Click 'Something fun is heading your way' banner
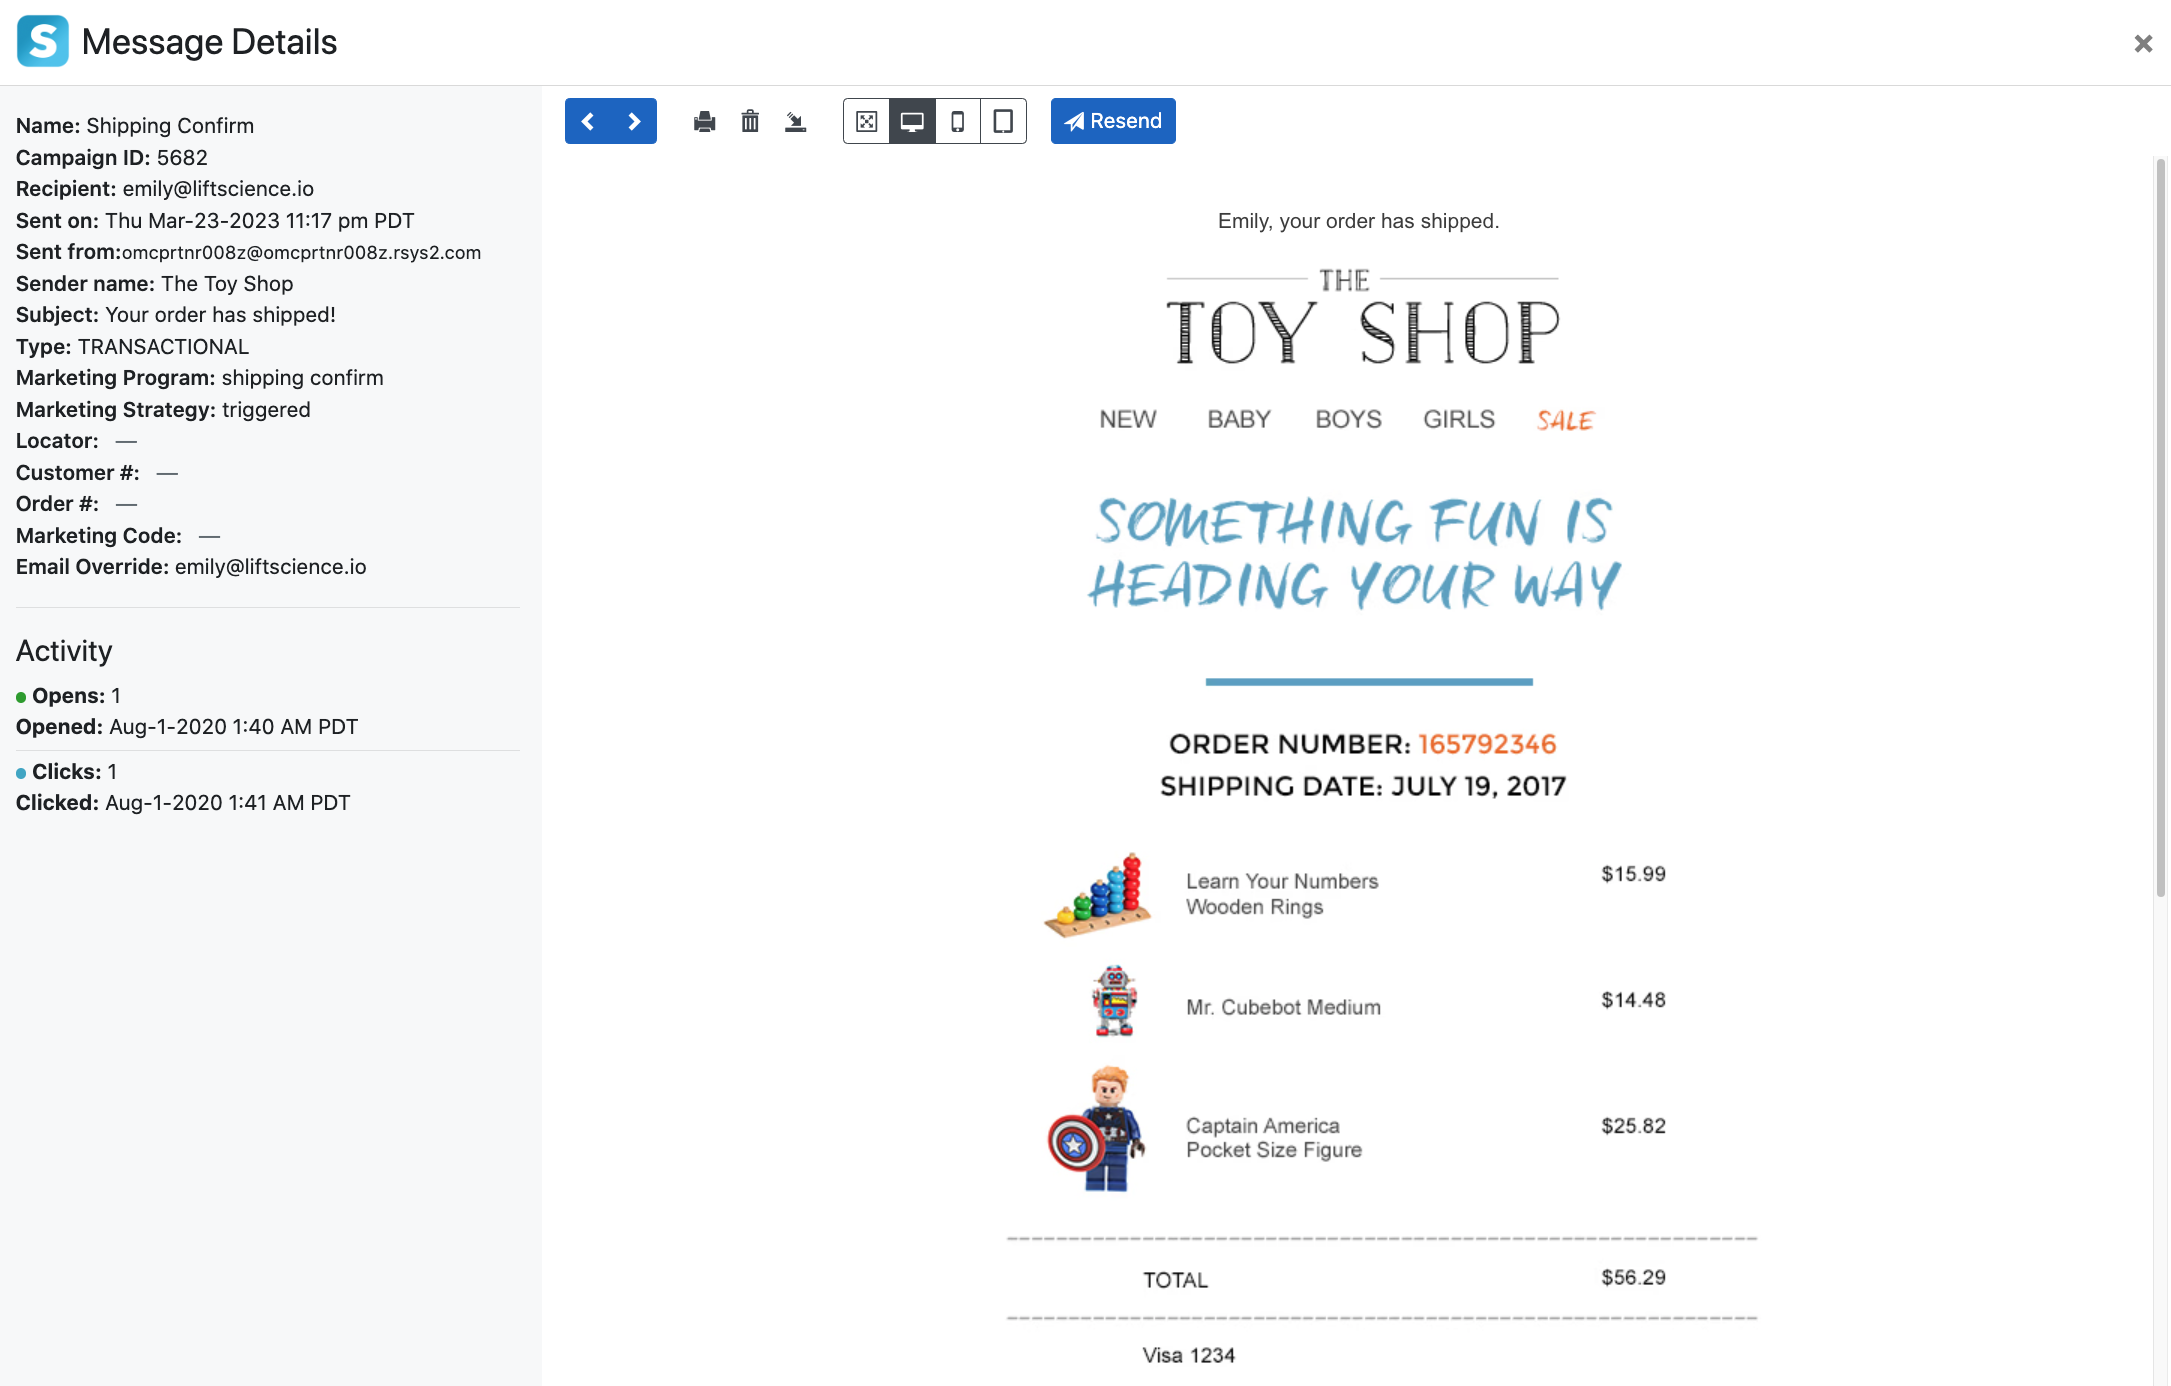 click(x=1355, y=553)
